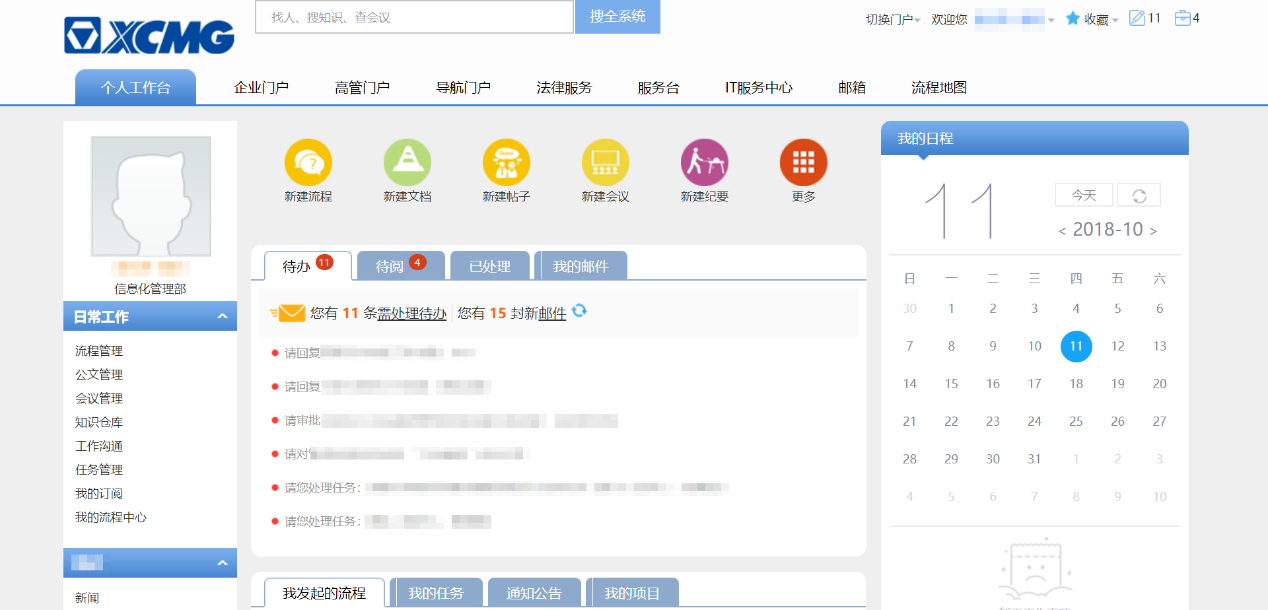Click the calendar refresh button
The height and width of the screenshot is (610, 1268).
point(1138,195)
